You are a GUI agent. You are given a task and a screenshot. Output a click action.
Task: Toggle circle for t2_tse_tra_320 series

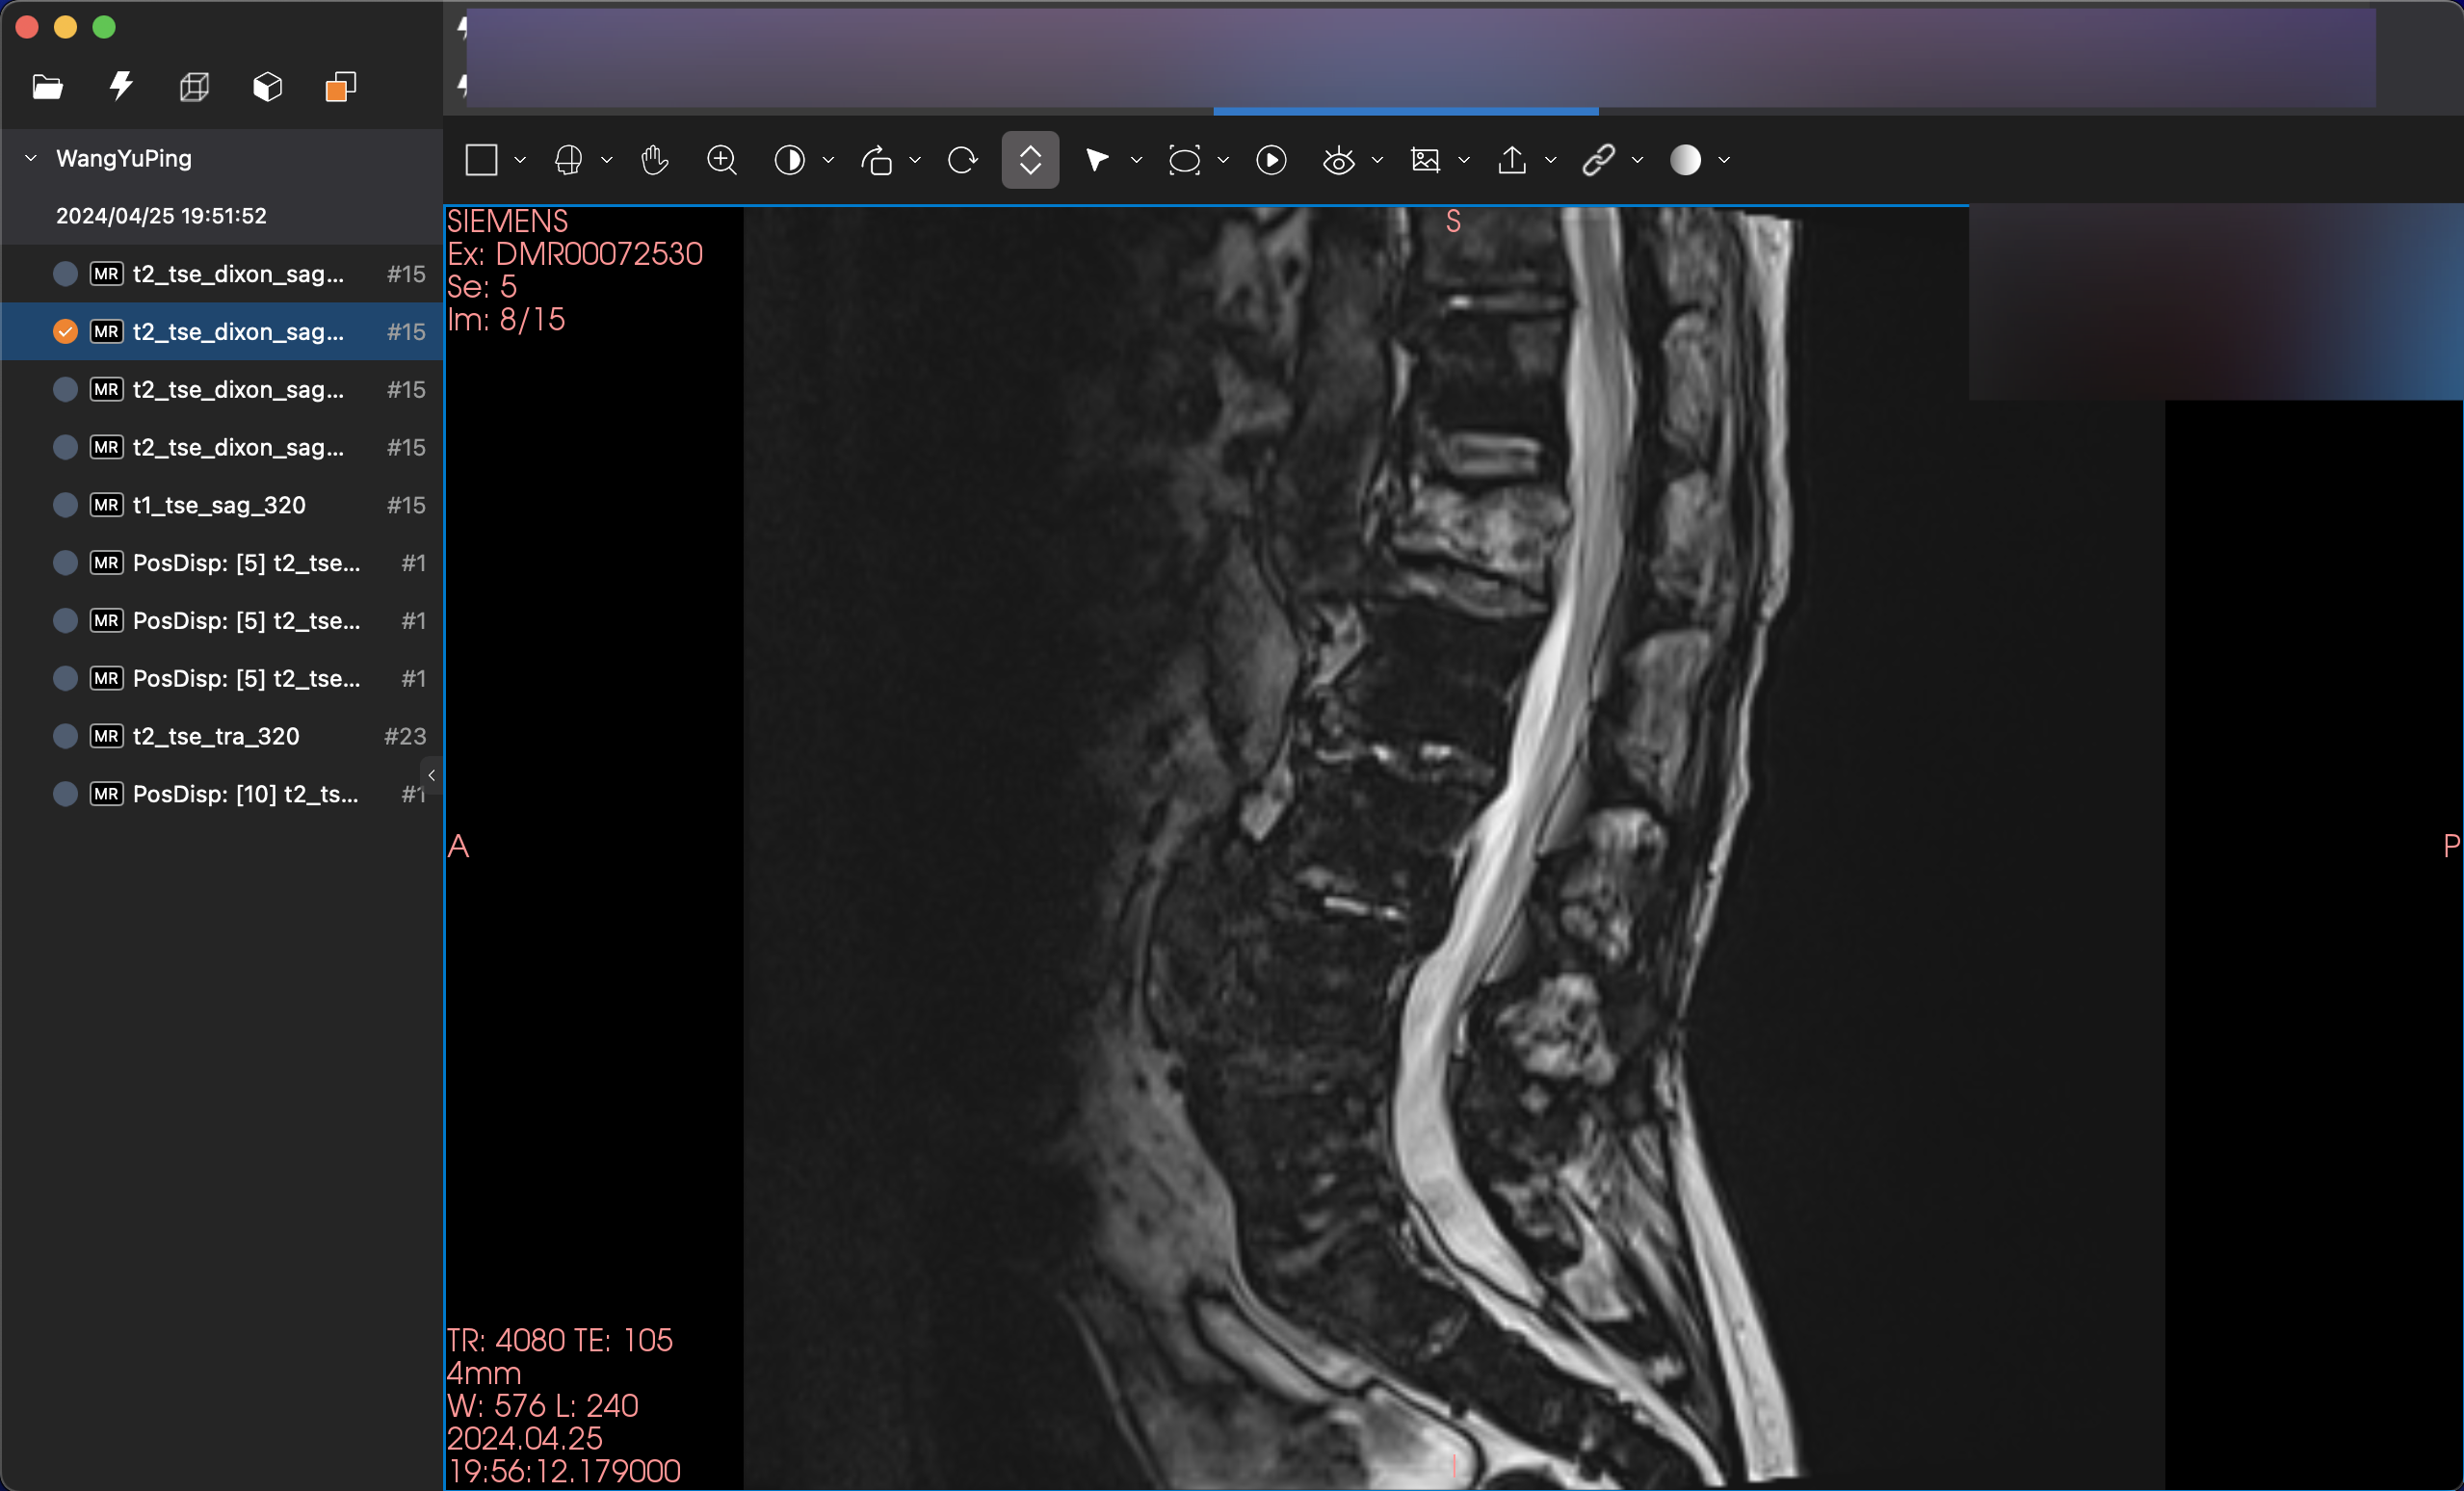pos(65,736)
